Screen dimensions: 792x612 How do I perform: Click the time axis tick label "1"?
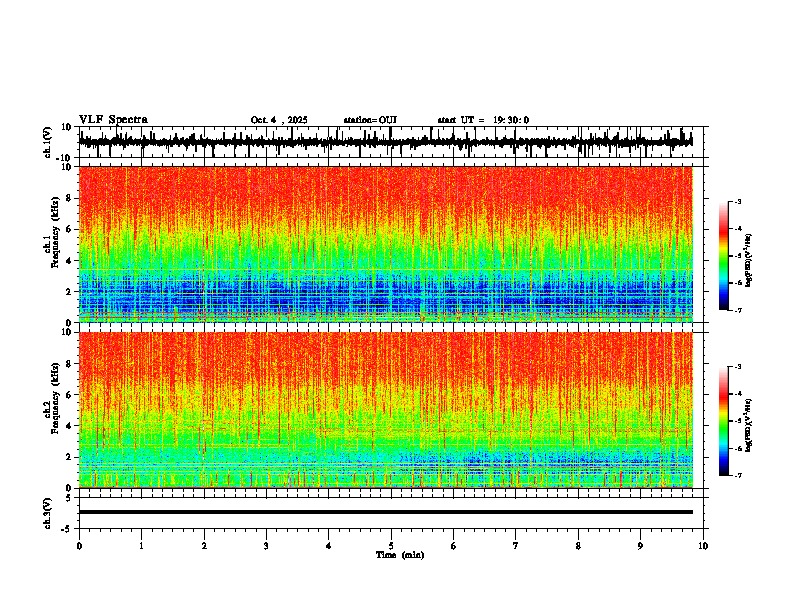[x=142, y=546]
